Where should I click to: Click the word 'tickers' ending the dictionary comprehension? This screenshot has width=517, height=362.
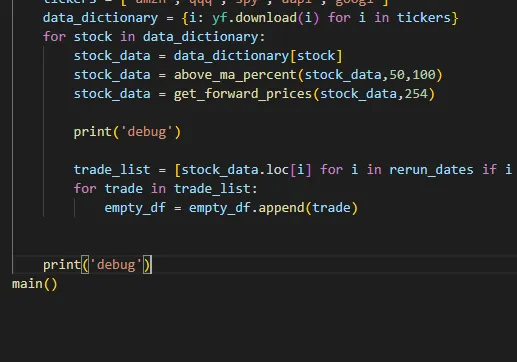click(424, 18)
